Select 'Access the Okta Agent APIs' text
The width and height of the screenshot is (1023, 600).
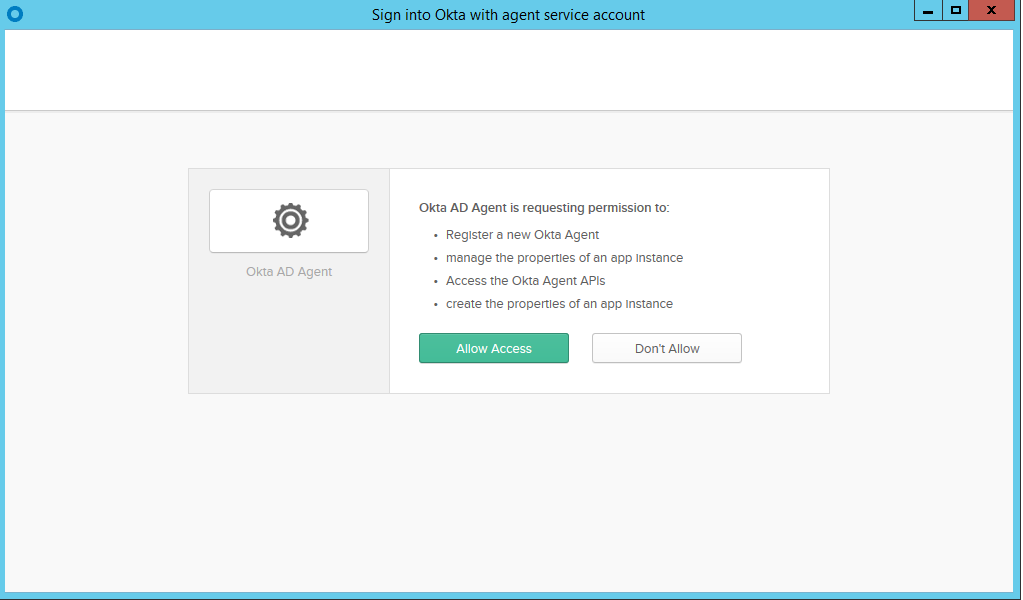(525, 280)
